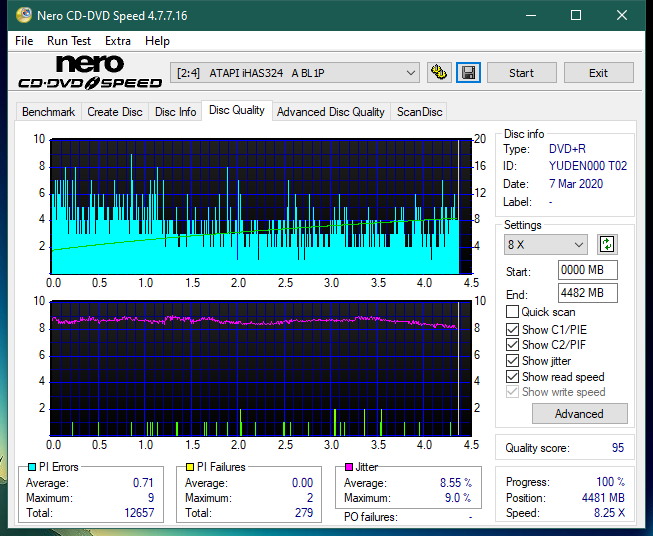Click the Advanced settings button

click(x=579, y=414)
